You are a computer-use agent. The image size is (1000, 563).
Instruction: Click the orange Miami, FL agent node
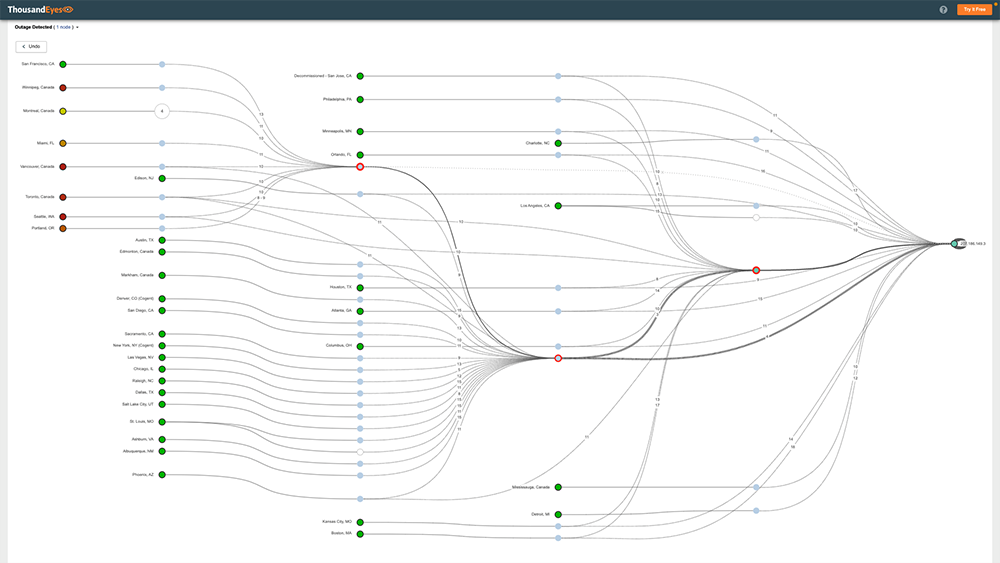point(63,143)
